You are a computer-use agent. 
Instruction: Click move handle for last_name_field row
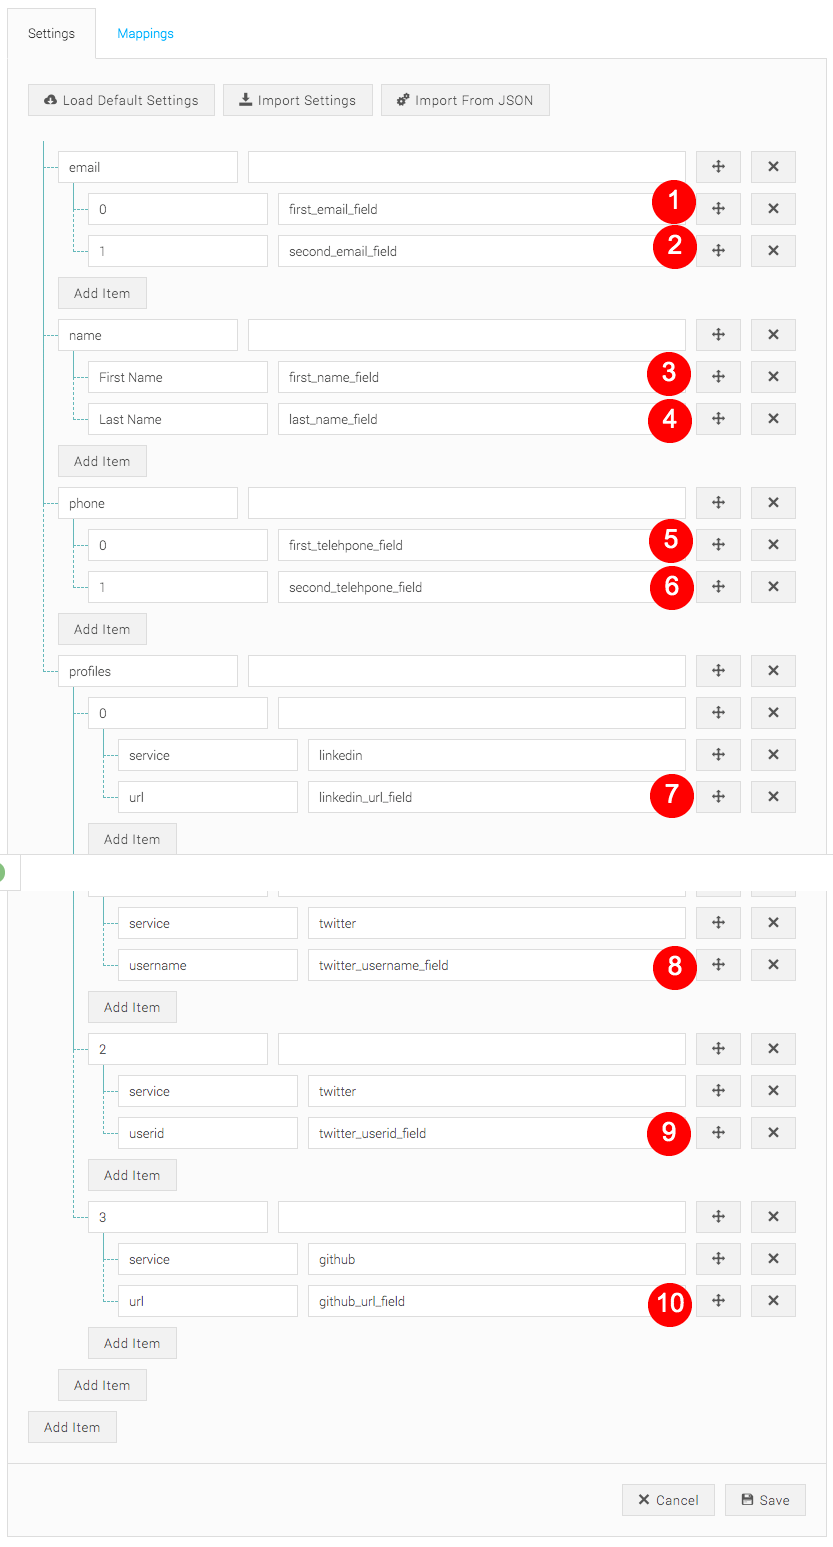coord(718,419)
